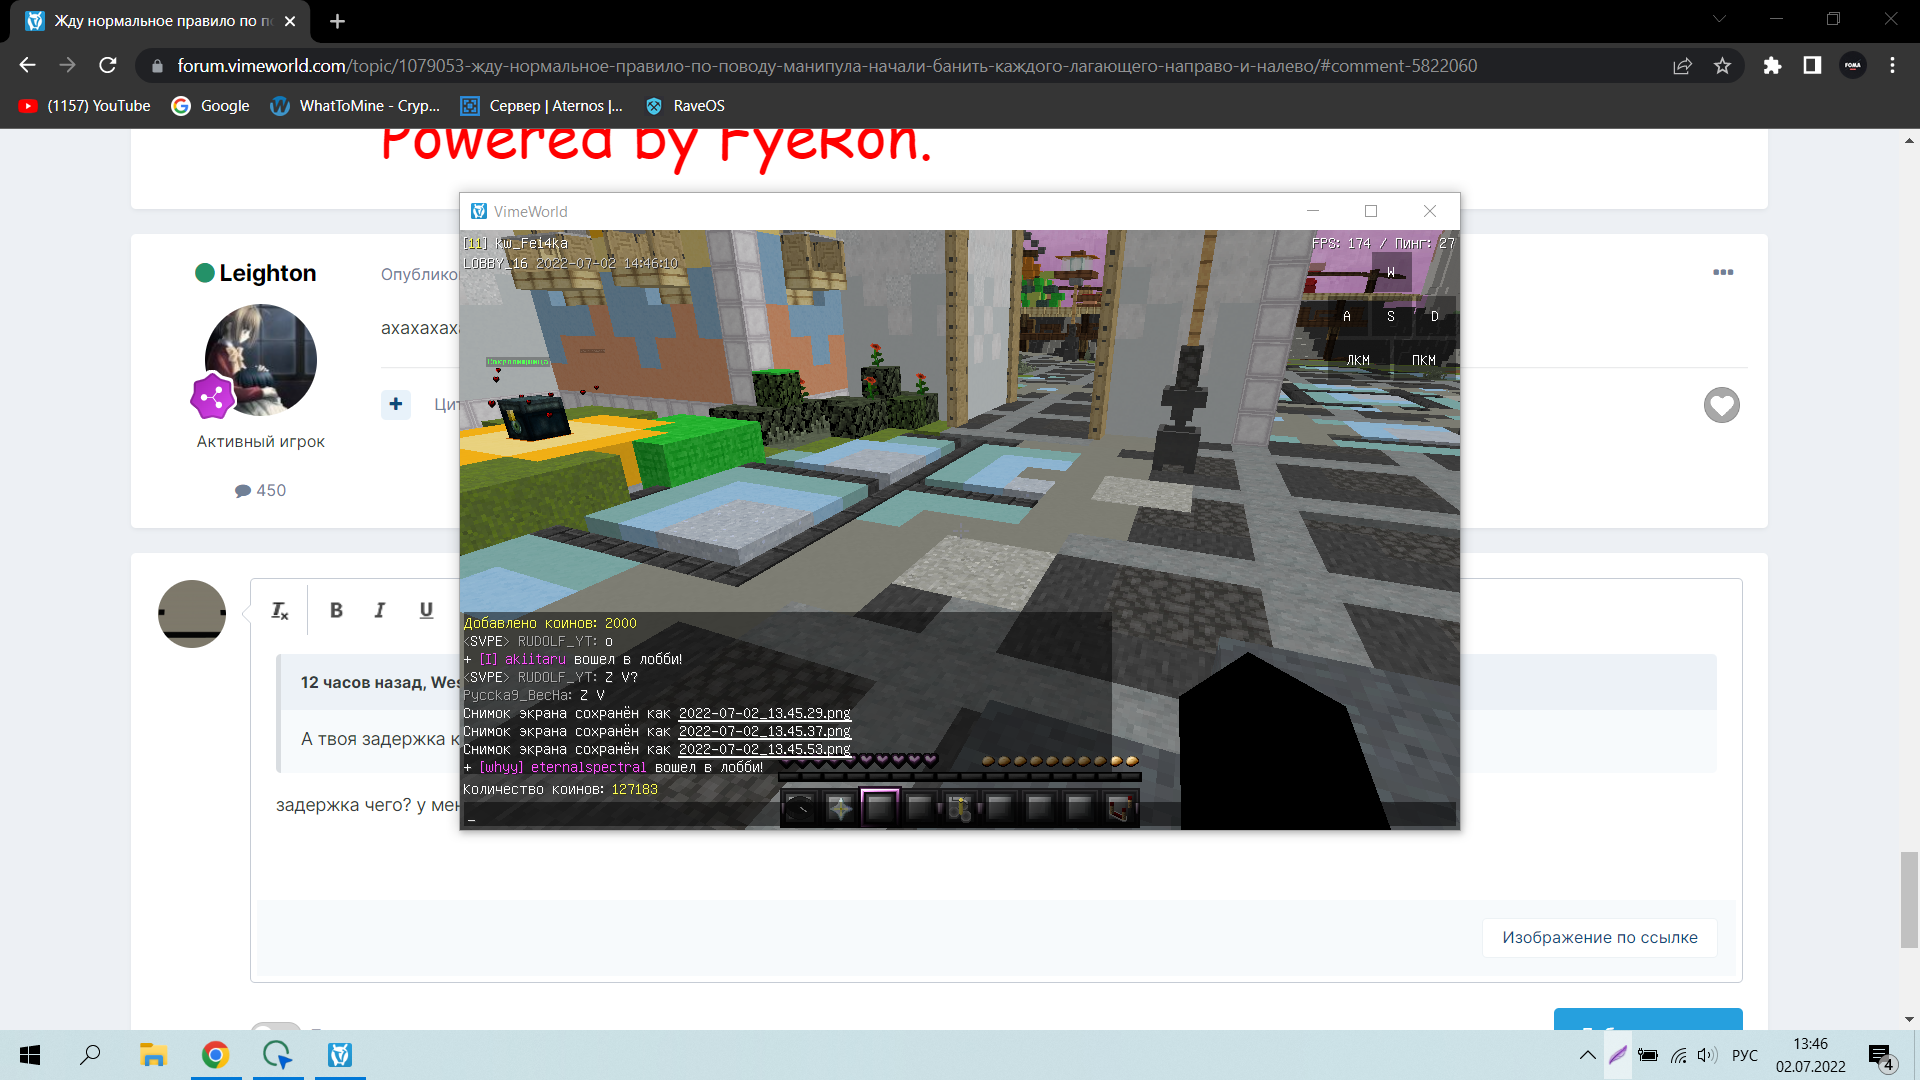Select the fifth hotbar slot item
Image resolution: width=1920 pixels, height=1080 pixels.
click(960, 807)
